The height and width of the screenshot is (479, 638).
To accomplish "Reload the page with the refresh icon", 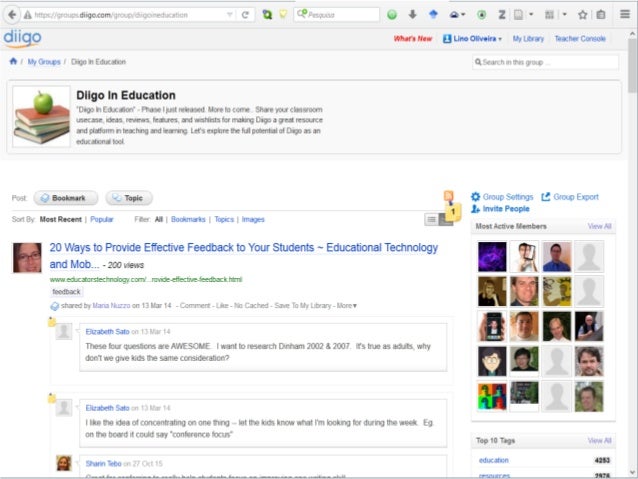I will pyautogui.click(x=245, y=15).
